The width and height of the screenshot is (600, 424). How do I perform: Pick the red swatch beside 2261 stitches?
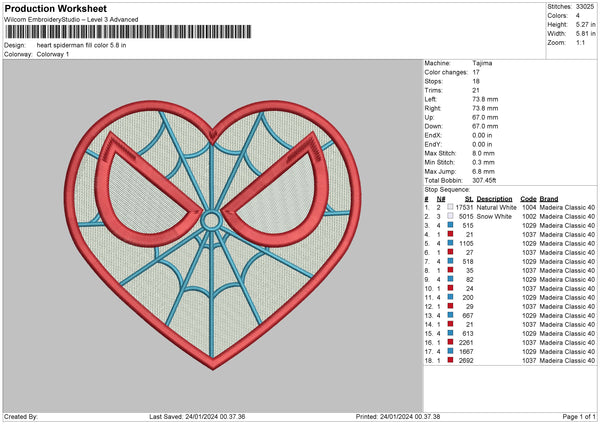pyautogui.click(x=450, y=342)
